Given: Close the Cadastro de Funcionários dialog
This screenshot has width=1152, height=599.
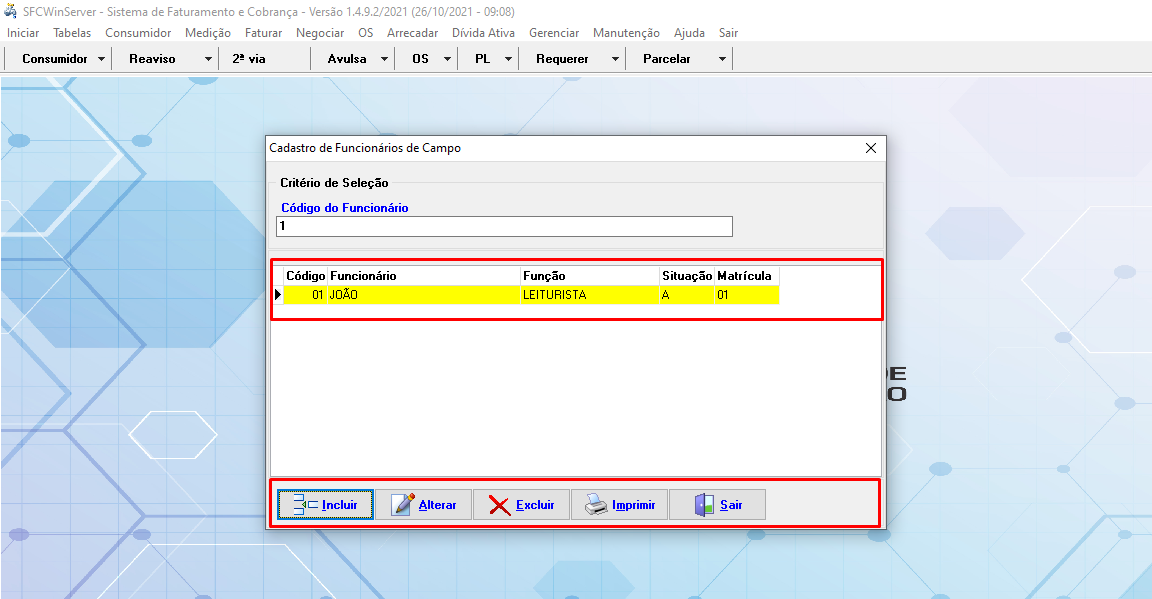Looking at the screenshot, I should [x=870, y=148].
